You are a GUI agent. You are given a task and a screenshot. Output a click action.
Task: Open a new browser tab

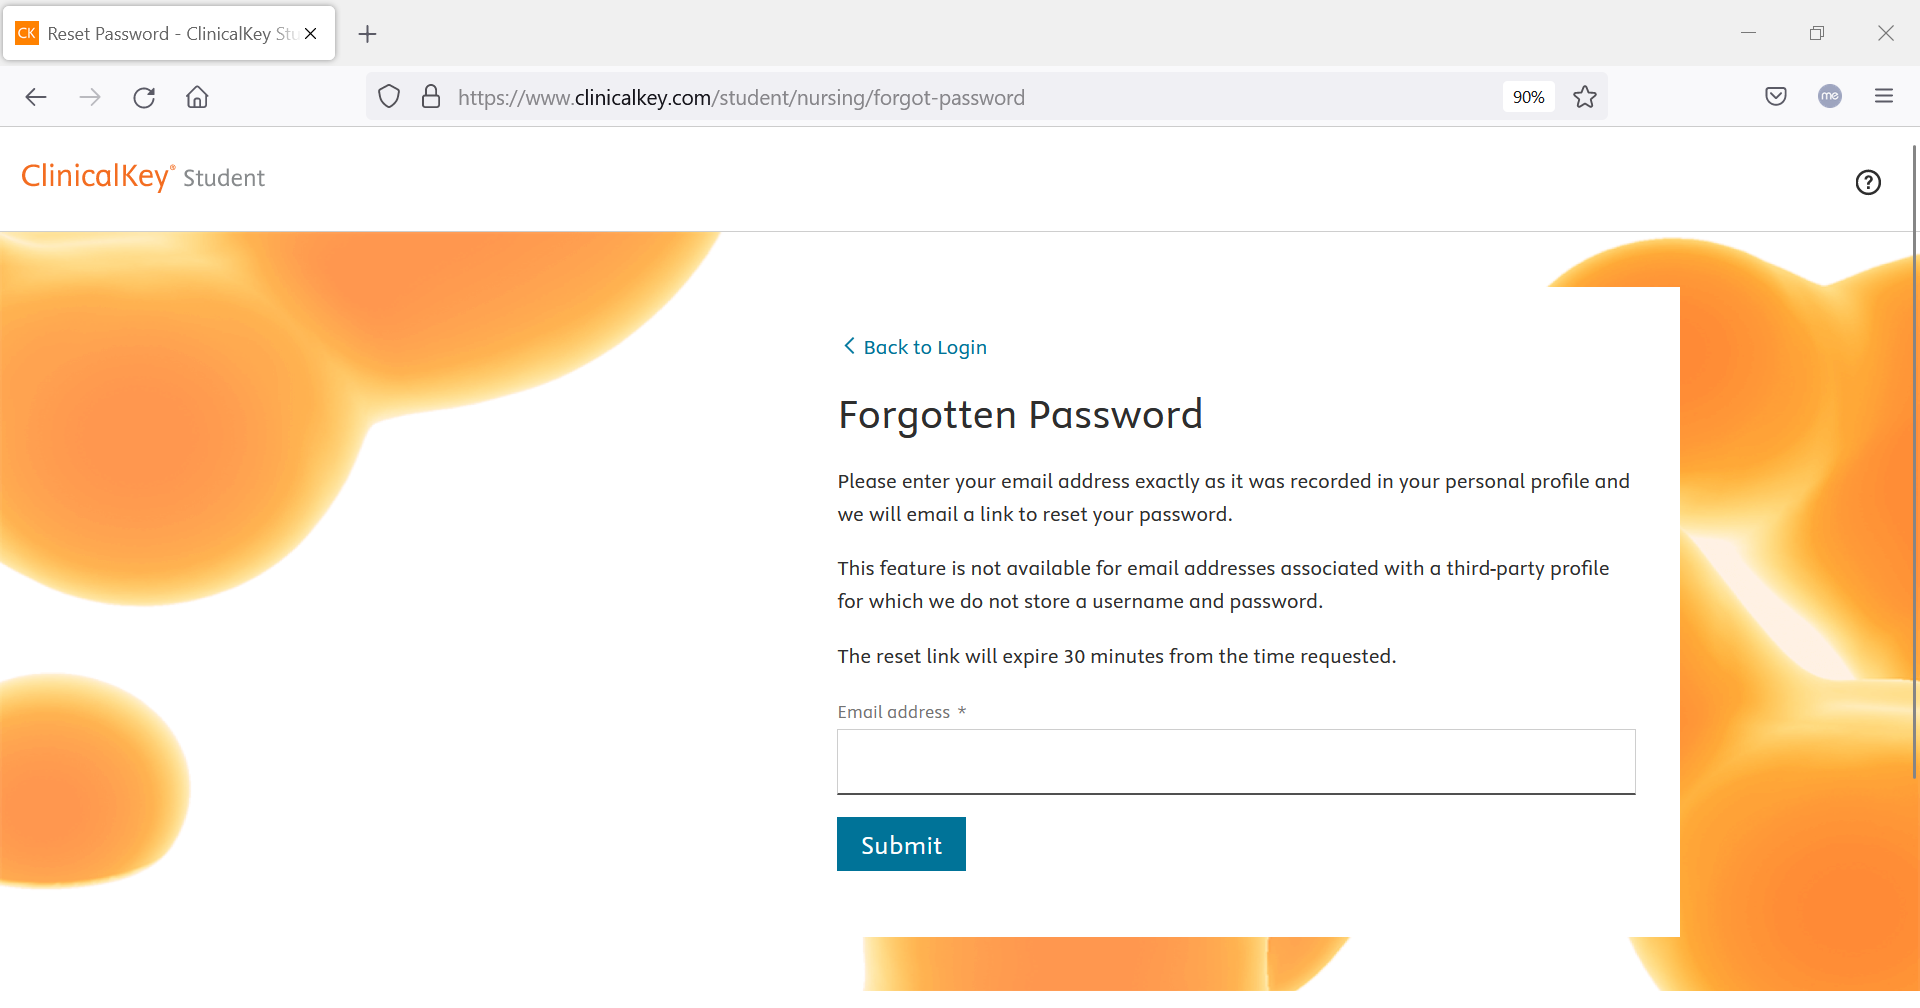(x=368, y=34)
